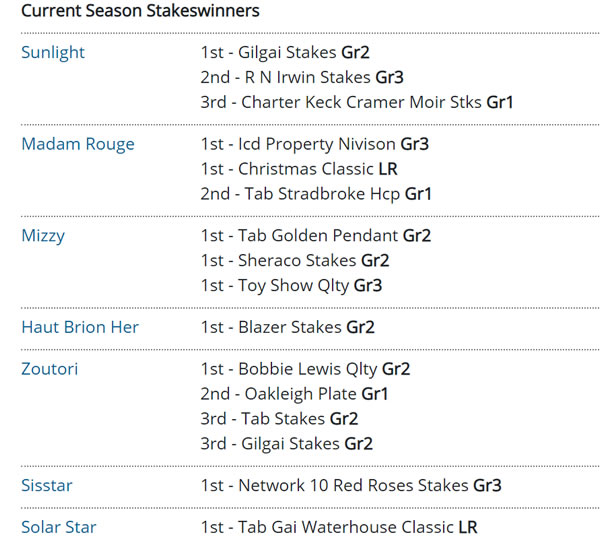Select the Oakleigh Plate Gr1 entry
Image resolution: width=600 pixels, height=558 pixels.
295,394
